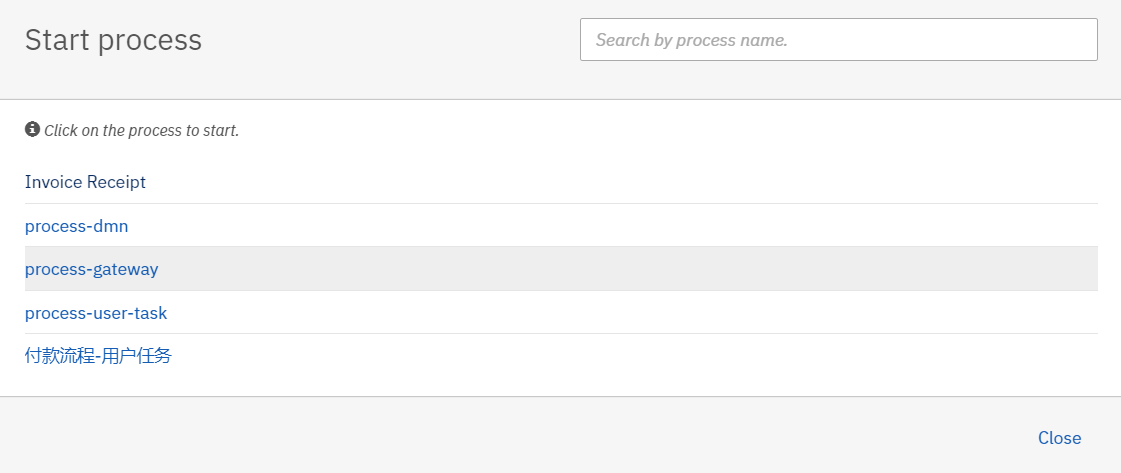Click the highlighted process-gateway row background
Viewport: 1121px width, 473px height.
tap(561, 269)
